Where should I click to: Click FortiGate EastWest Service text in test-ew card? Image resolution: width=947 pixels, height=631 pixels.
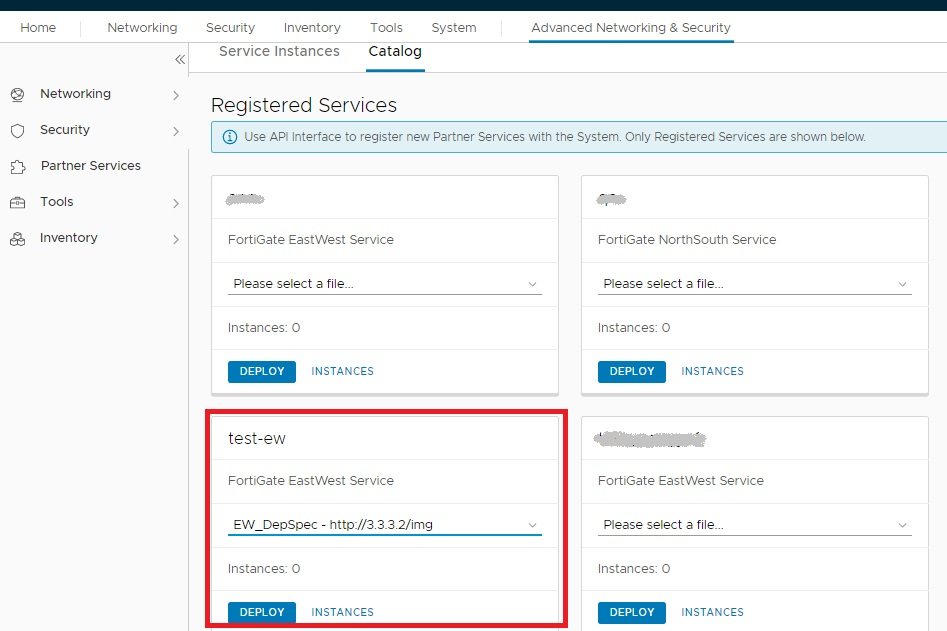click(310, 481)
